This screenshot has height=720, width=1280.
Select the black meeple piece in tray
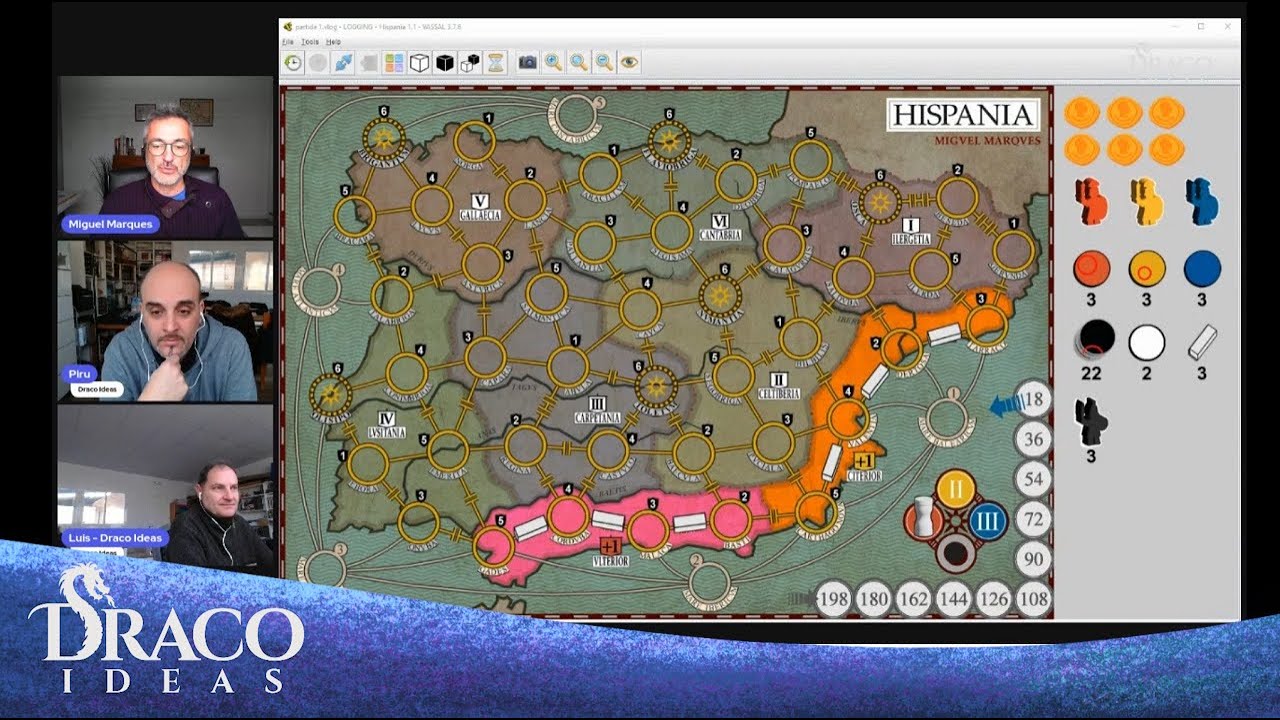(x=1091, y=420)
